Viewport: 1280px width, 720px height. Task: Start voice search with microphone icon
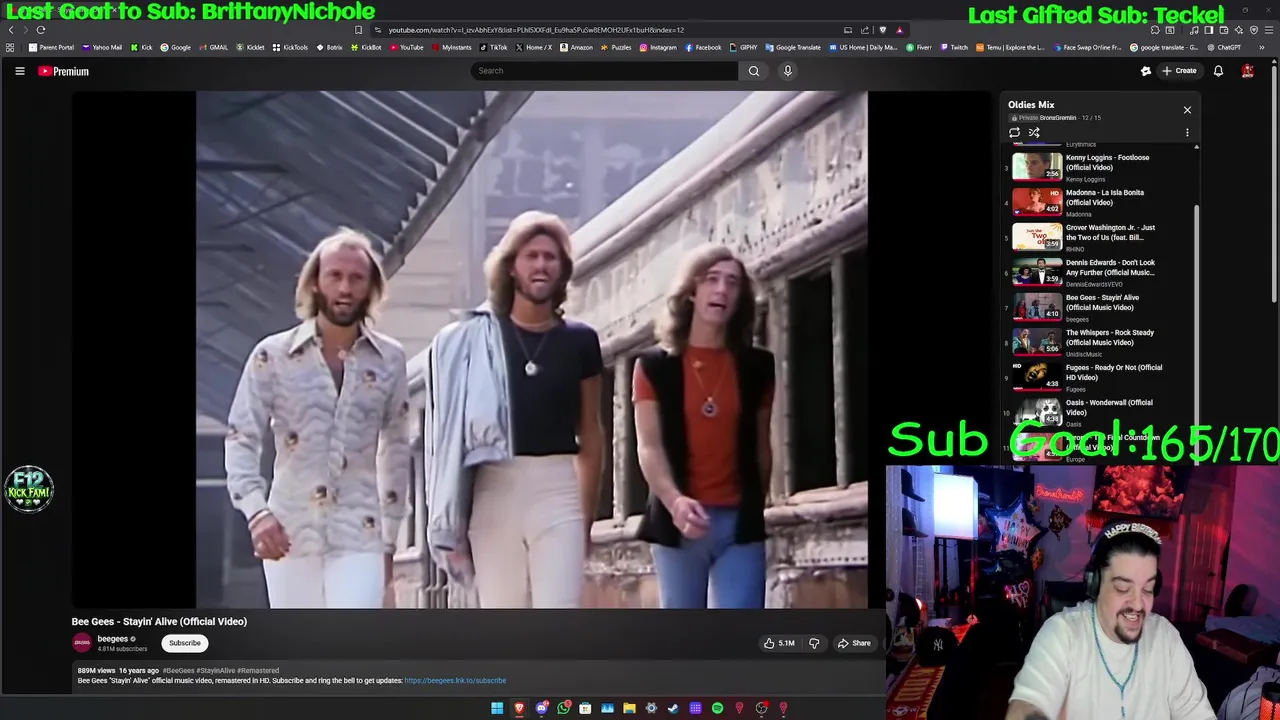tap(788, 71)
